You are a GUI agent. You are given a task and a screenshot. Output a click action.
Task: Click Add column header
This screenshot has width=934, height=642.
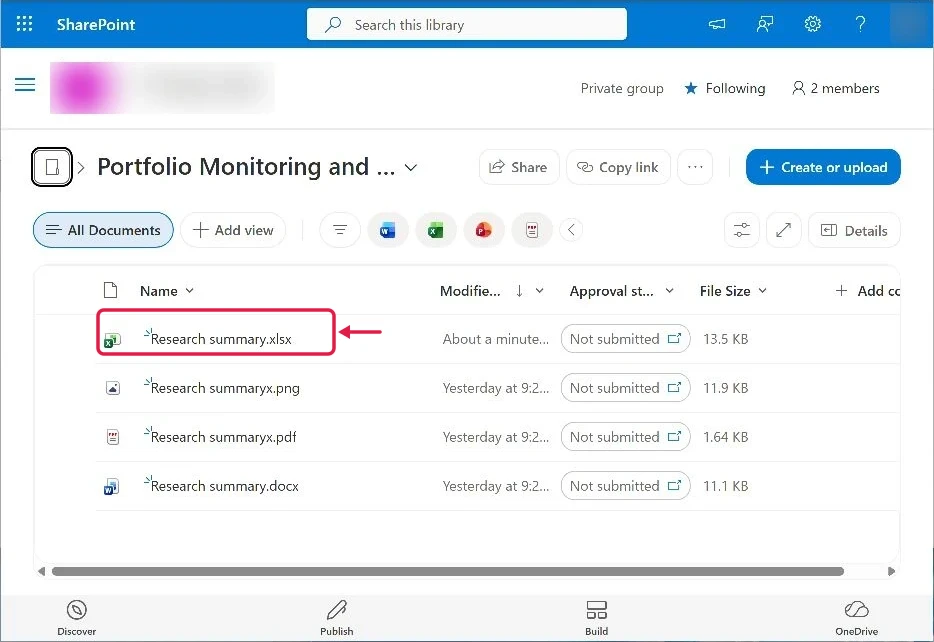pyautogui.click(x=867, y=291)
